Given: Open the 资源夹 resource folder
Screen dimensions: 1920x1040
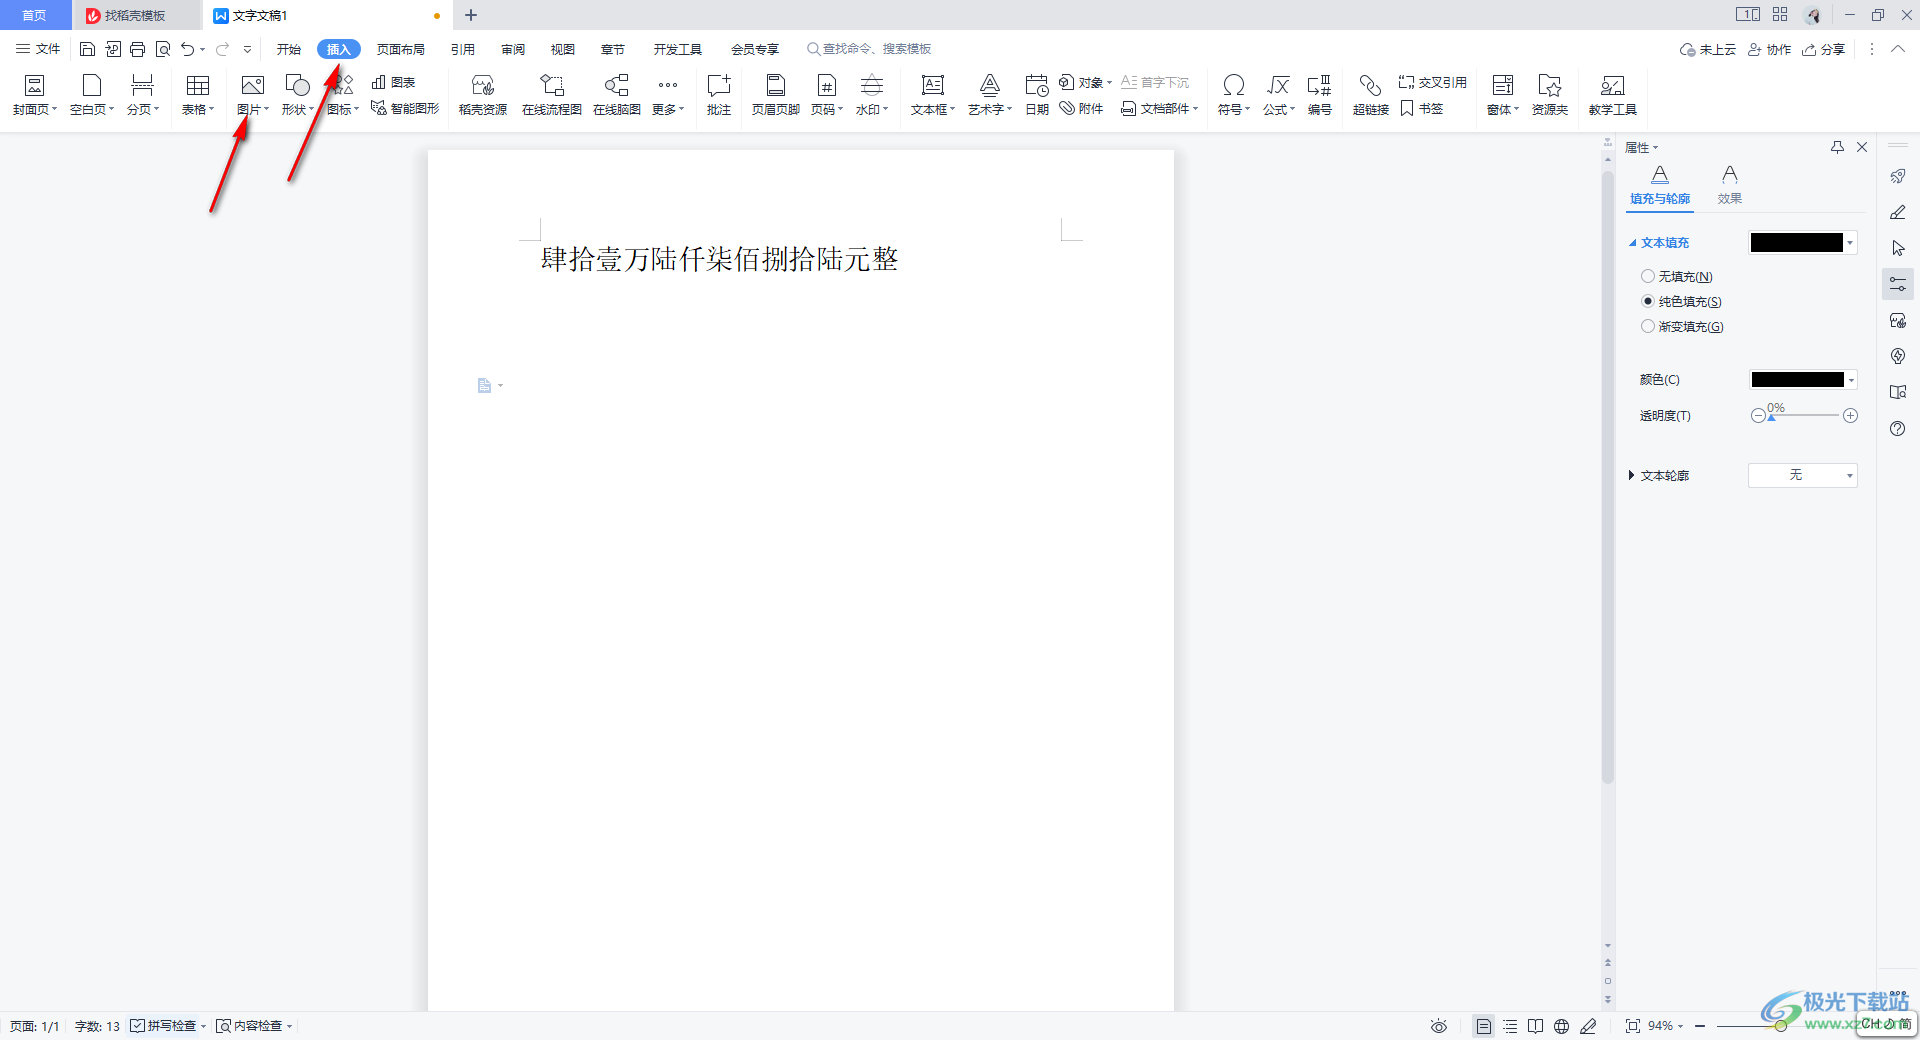Looking at the screenshot, I should tap(1550, 95).
